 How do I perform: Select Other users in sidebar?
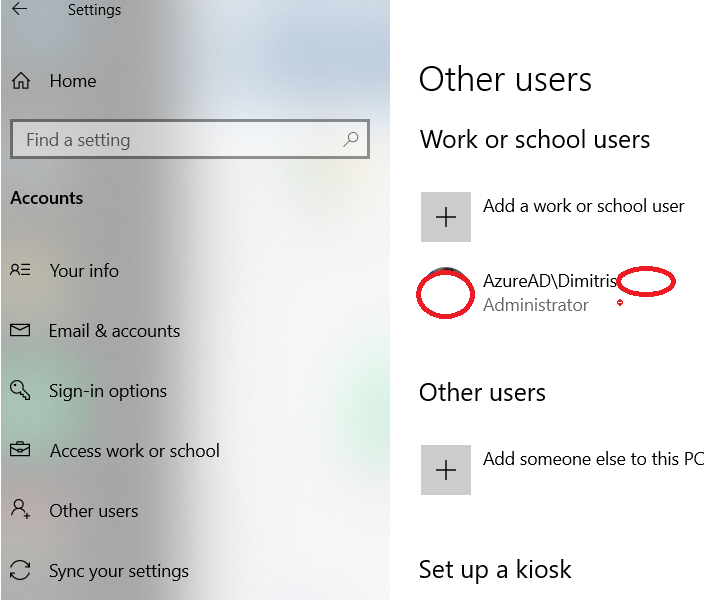tap(94, 511)
